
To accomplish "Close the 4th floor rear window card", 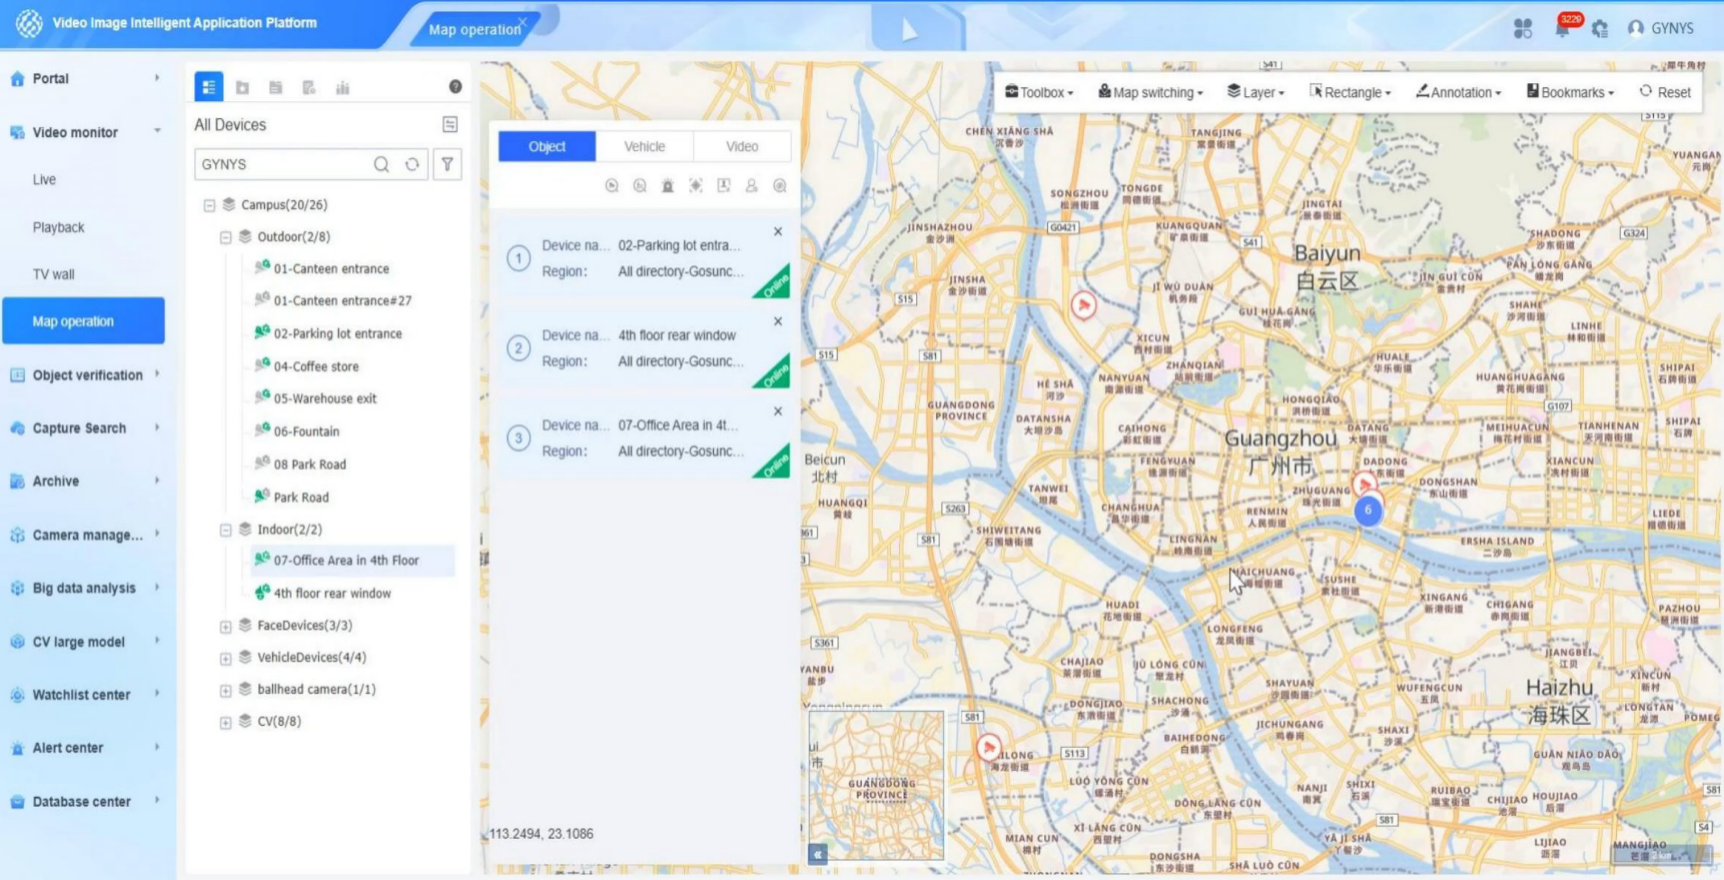I will click(x=778, y=321).
